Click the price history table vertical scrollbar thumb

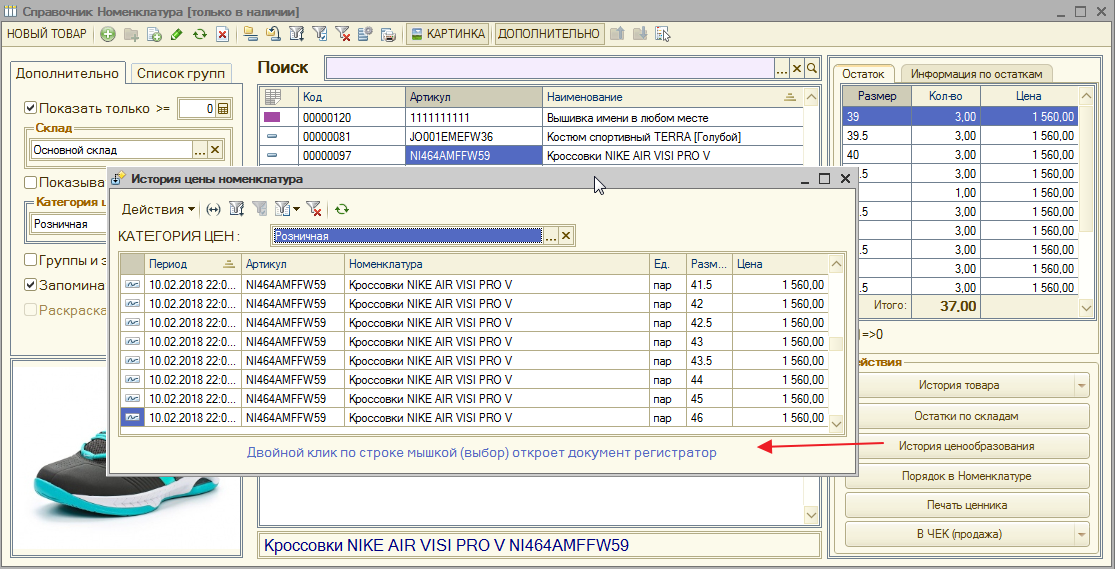[836, 344]
